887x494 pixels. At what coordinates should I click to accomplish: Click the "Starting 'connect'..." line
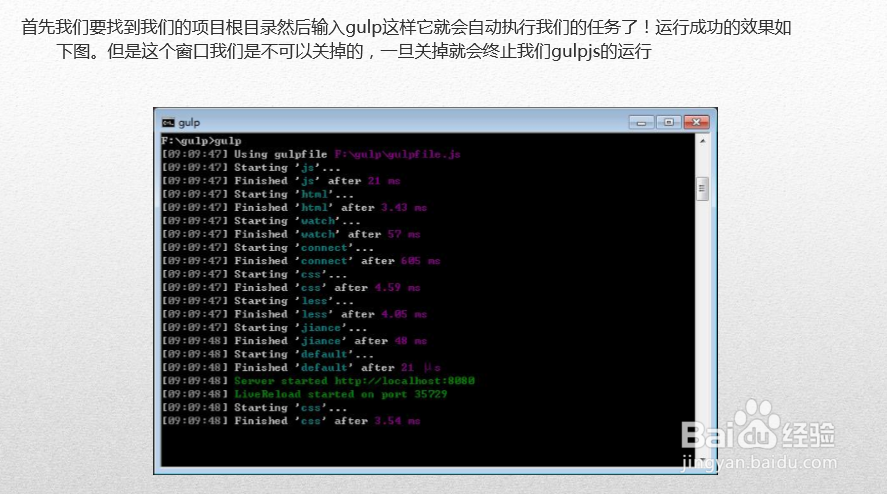pyautogui.click(x=268, y=247)
